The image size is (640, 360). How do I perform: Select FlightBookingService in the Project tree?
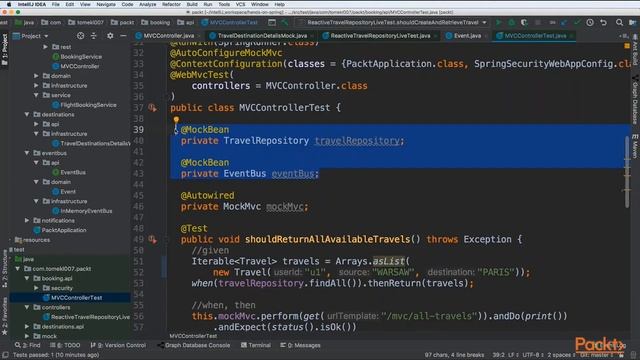click(88, 105)
